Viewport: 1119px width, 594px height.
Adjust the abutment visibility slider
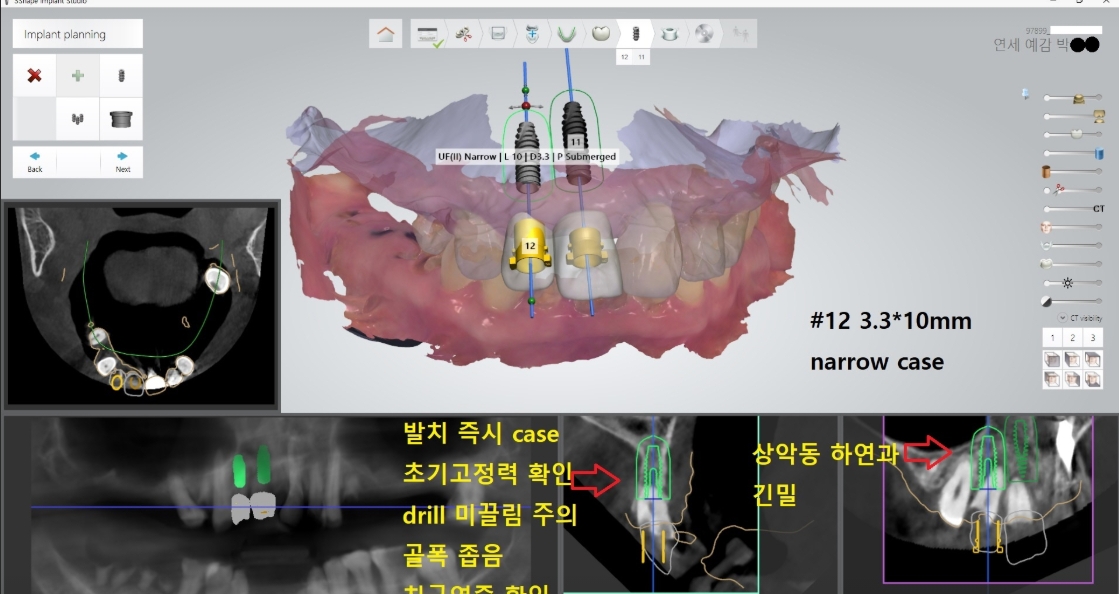(x=1074, y=116)
